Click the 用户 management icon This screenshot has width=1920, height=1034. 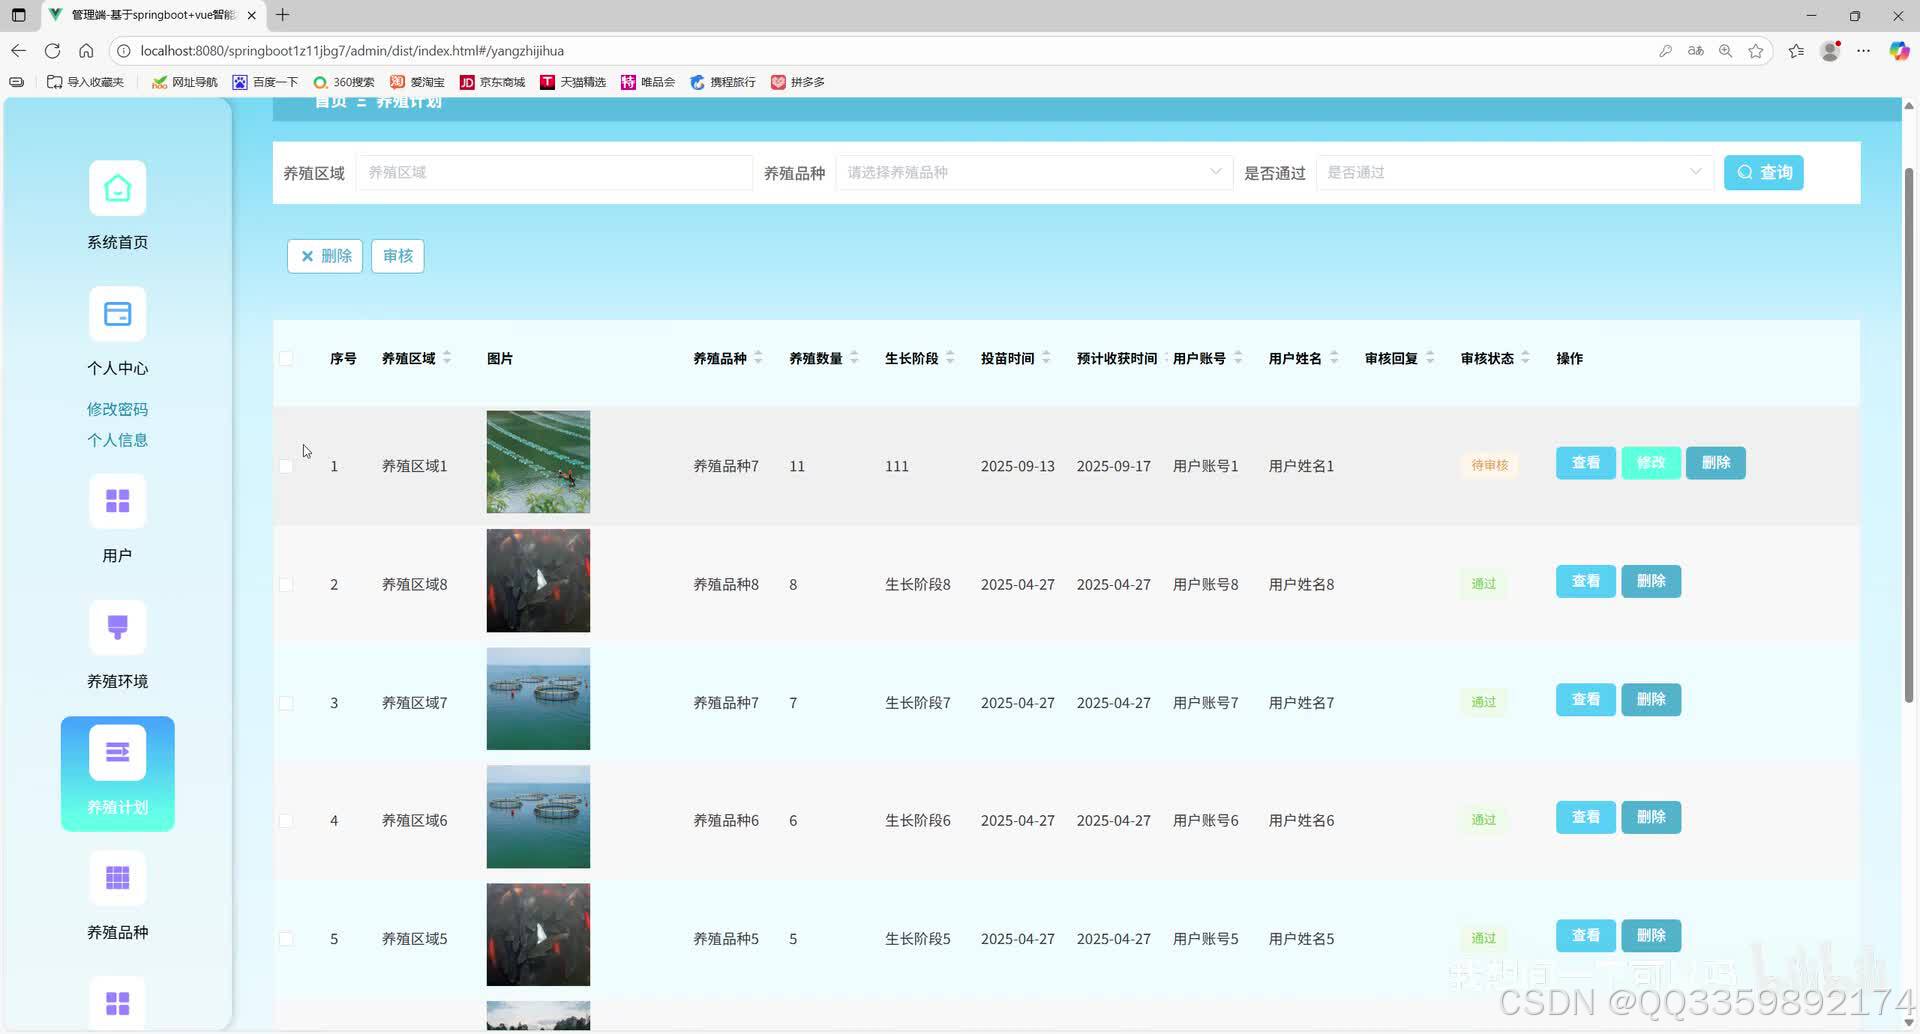[x=117, y=501]
